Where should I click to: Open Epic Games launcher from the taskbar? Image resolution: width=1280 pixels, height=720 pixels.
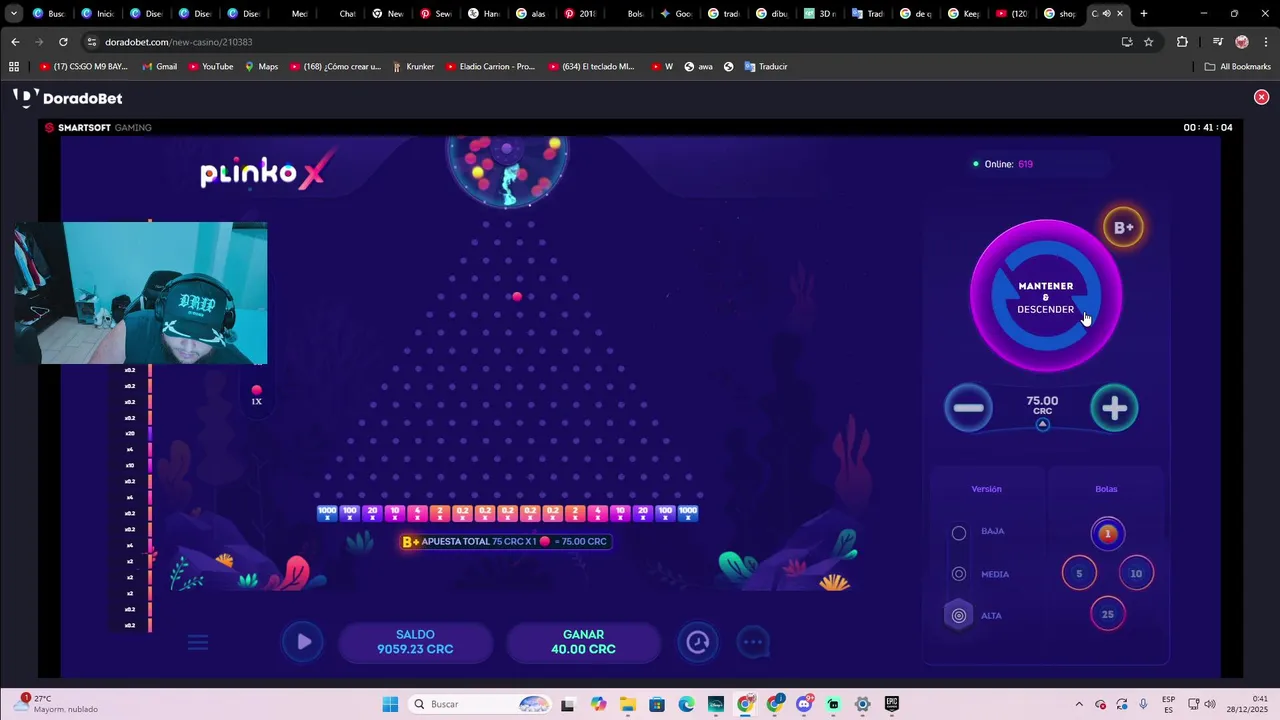[891, 704]
